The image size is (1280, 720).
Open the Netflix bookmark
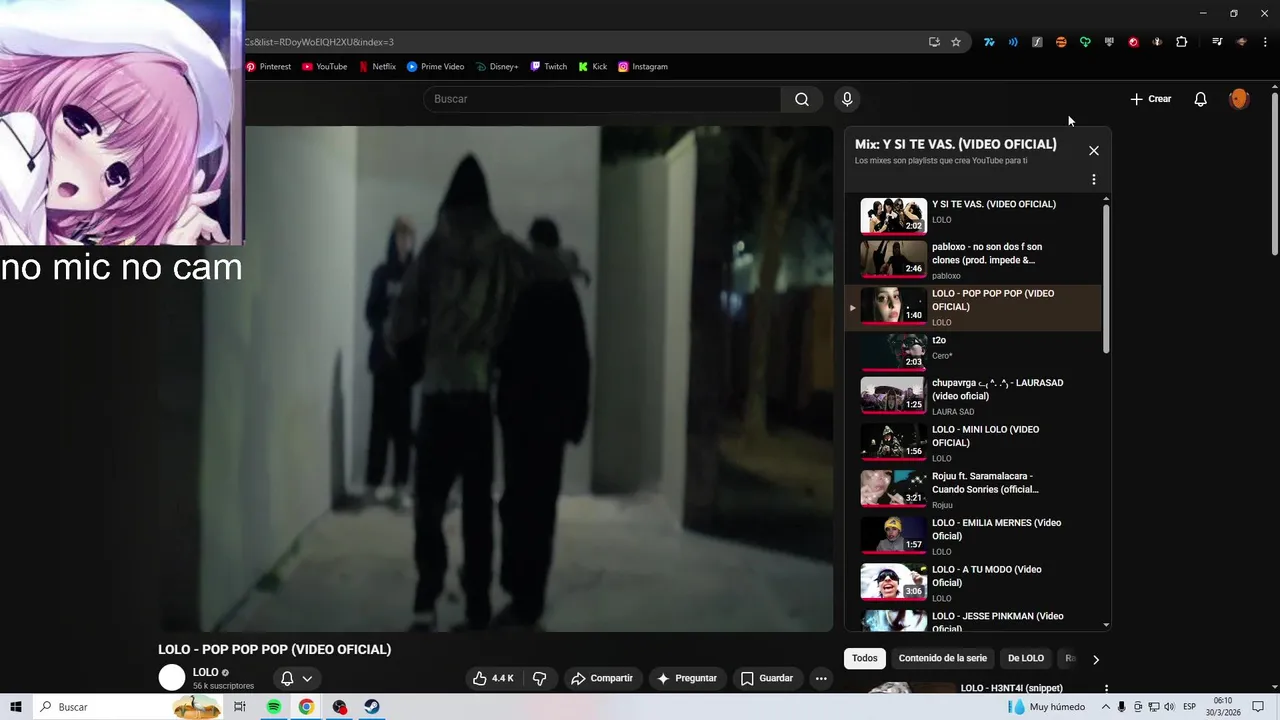[377, 67]
